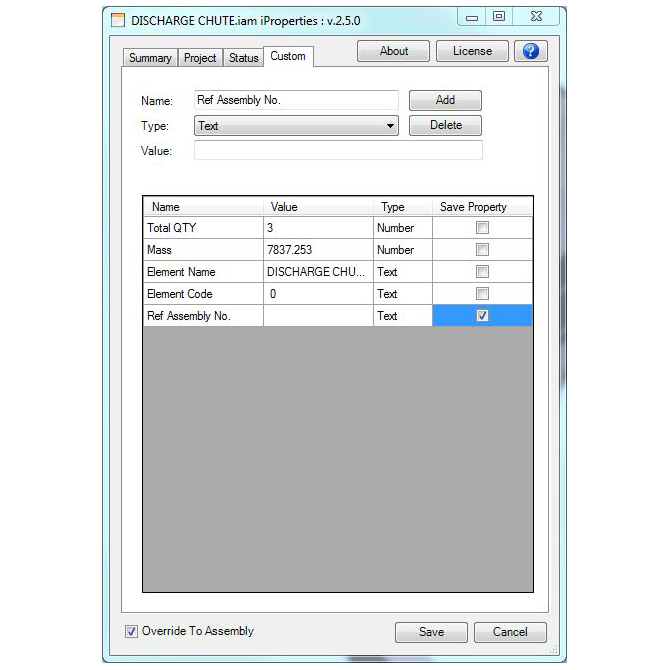
Task: Select the 'Mass' name cell
Action: coord(203,250)
